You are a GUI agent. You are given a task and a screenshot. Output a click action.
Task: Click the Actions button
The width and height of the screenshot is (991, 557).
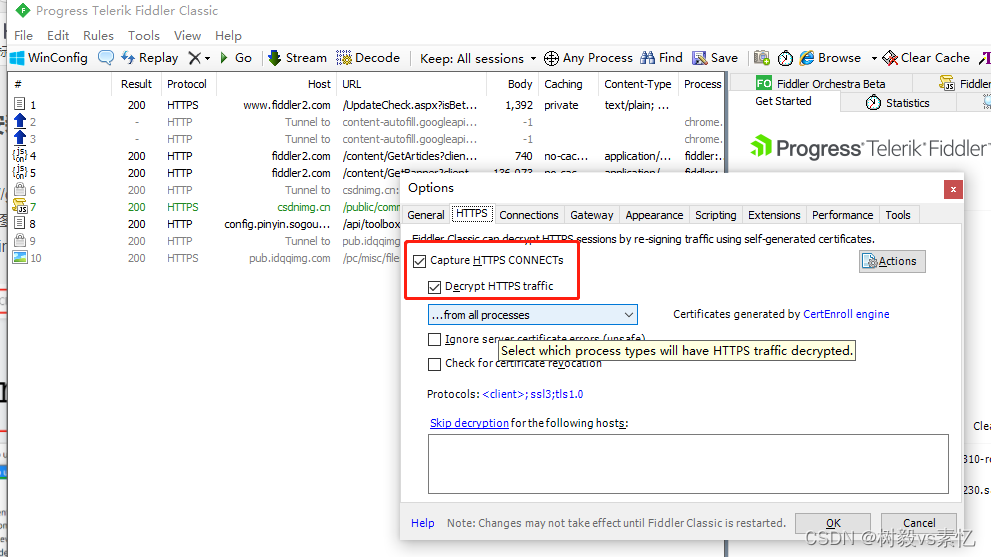(892, 261)
